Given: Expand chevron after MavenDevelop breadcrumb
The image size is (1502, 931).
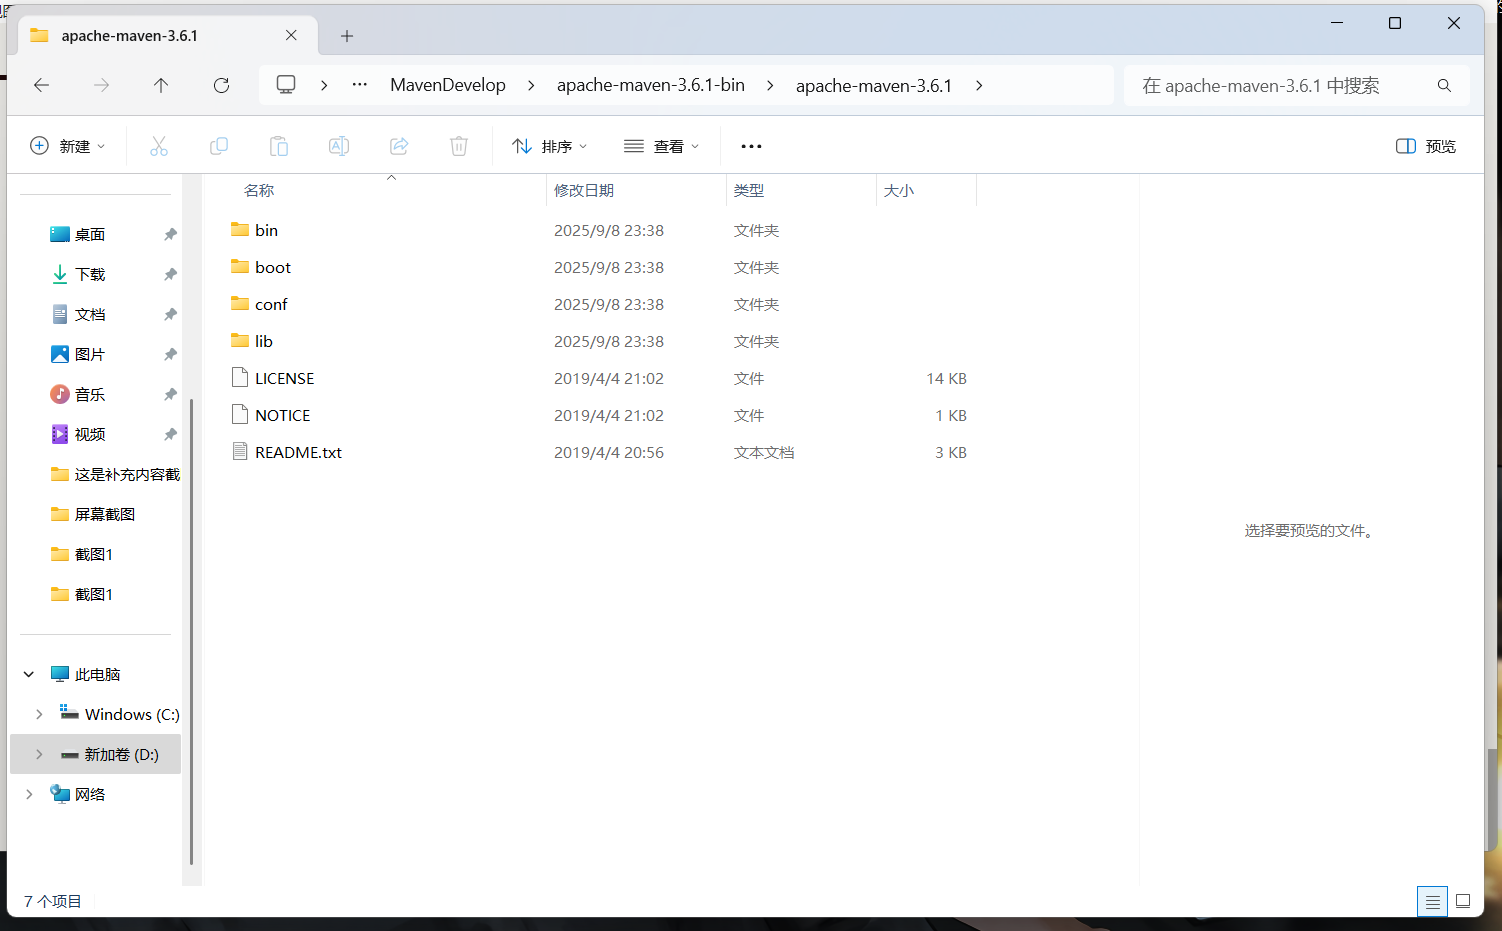Looking at the screenshot, I should coord(531,85).
